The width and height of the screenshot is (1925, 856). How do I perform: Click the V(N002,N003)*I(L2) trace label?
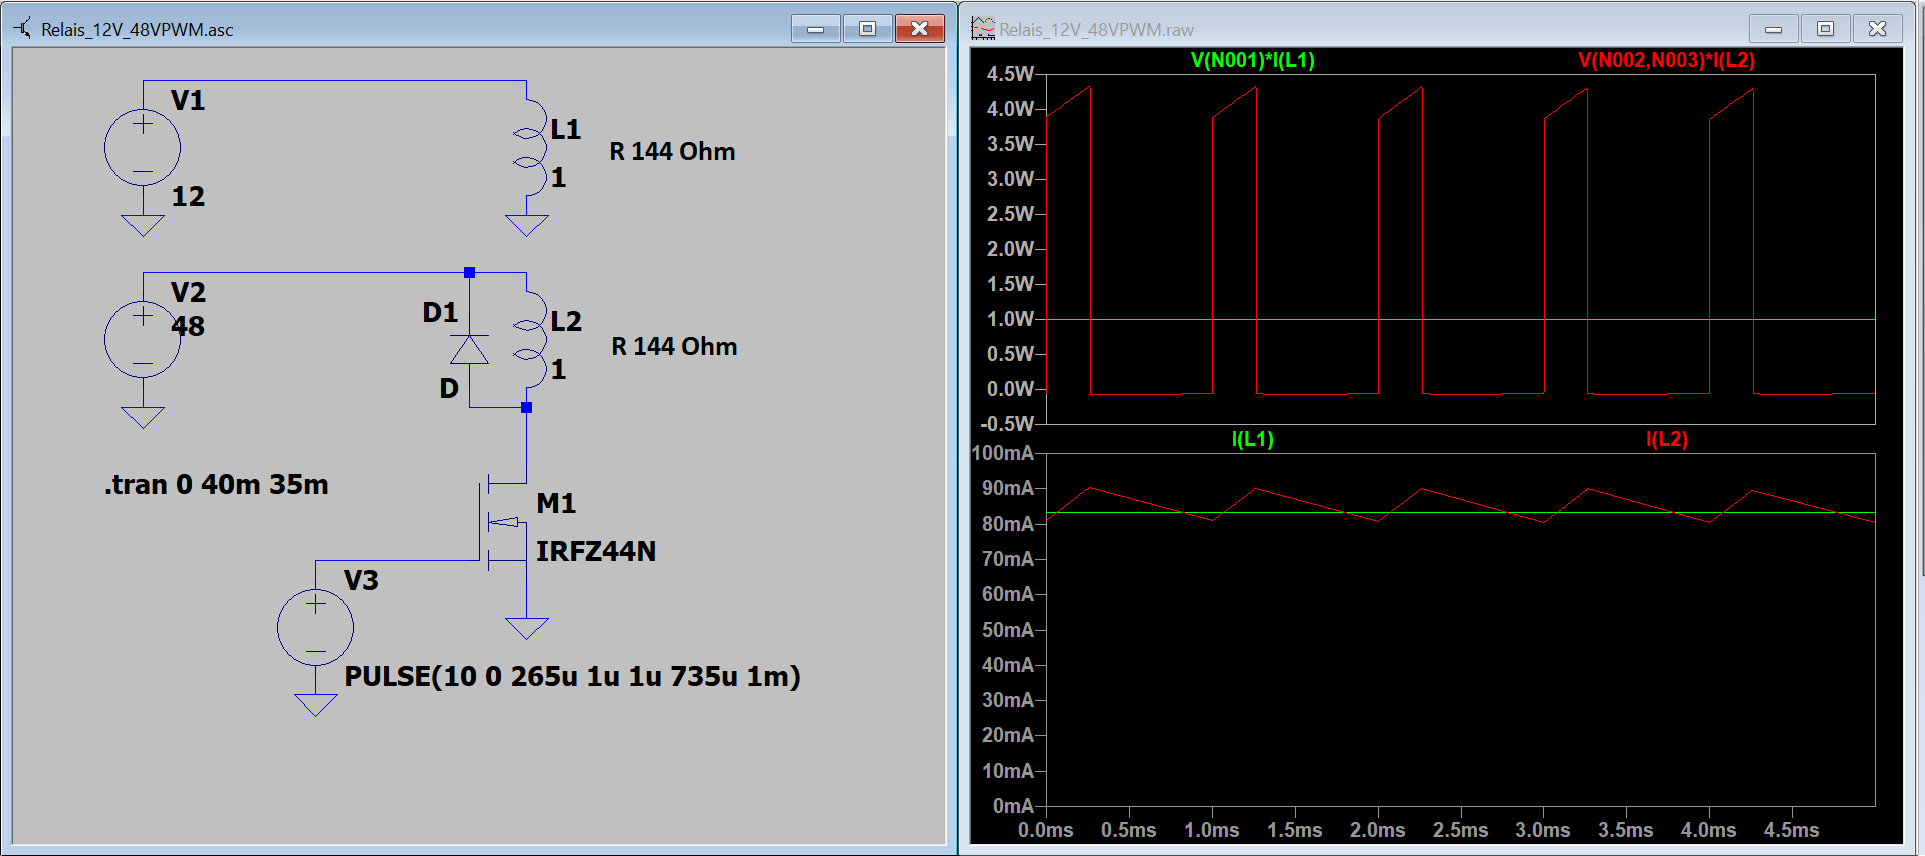[1666, 60]
